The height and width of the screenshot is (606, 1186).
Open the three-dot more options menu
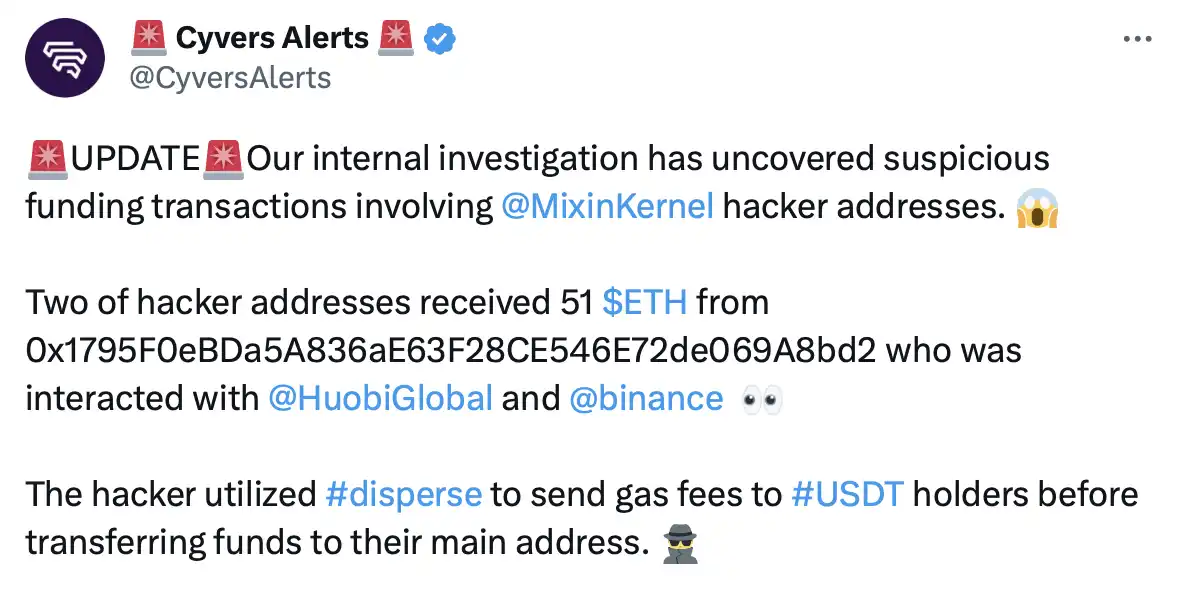pos(1139,38)
